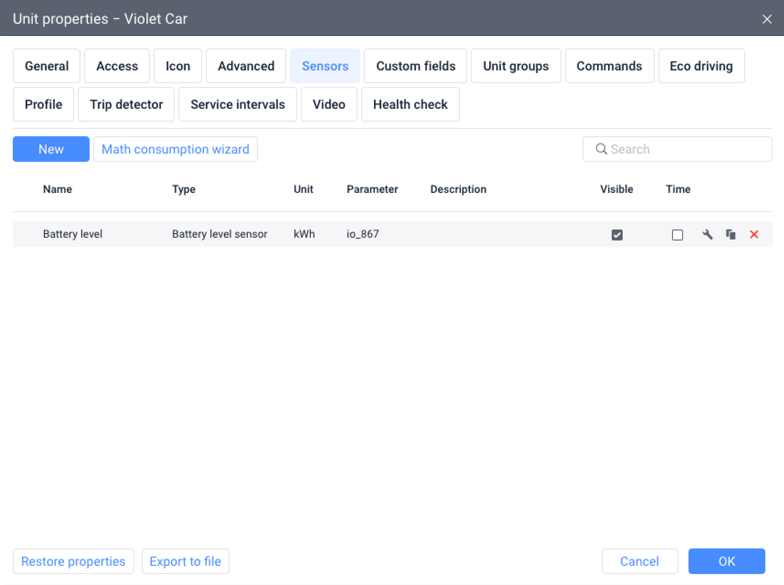
Task: Launch the Math consumption wizard
Action: [x=175, y=149]
